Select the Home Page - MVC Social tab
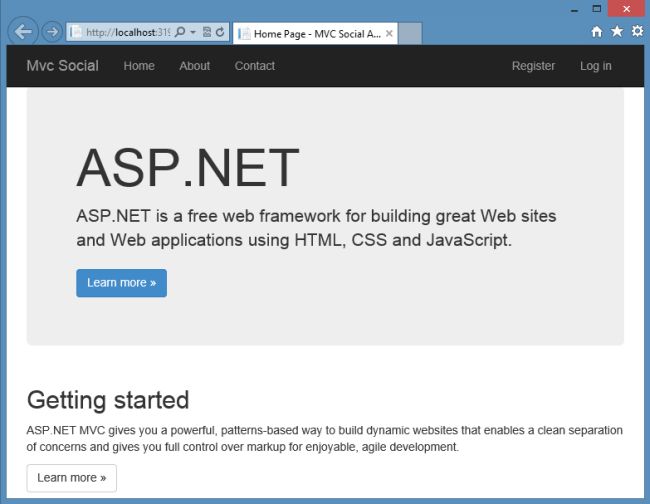The height and width of the screenshot is (504, 650). (315, 34)
